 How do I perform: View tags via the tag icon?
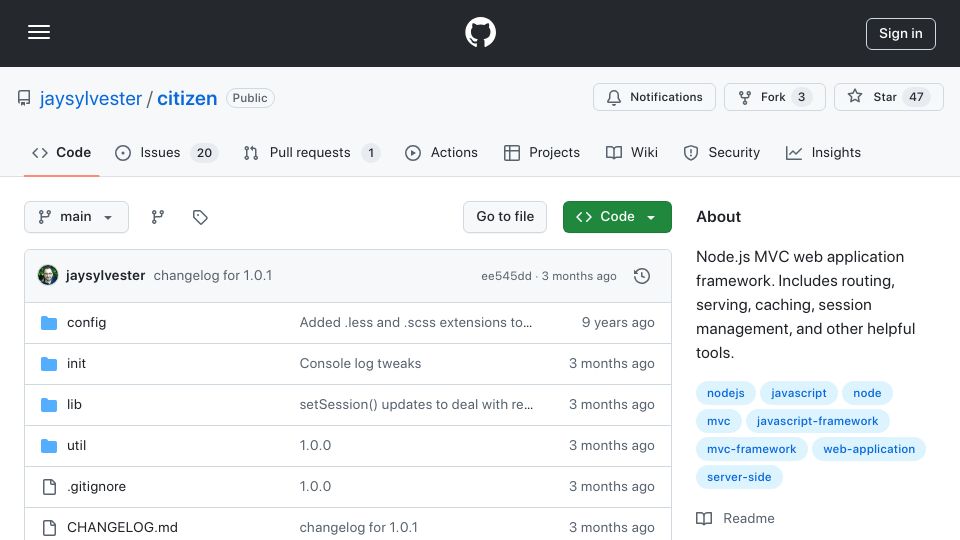(200, 217)
